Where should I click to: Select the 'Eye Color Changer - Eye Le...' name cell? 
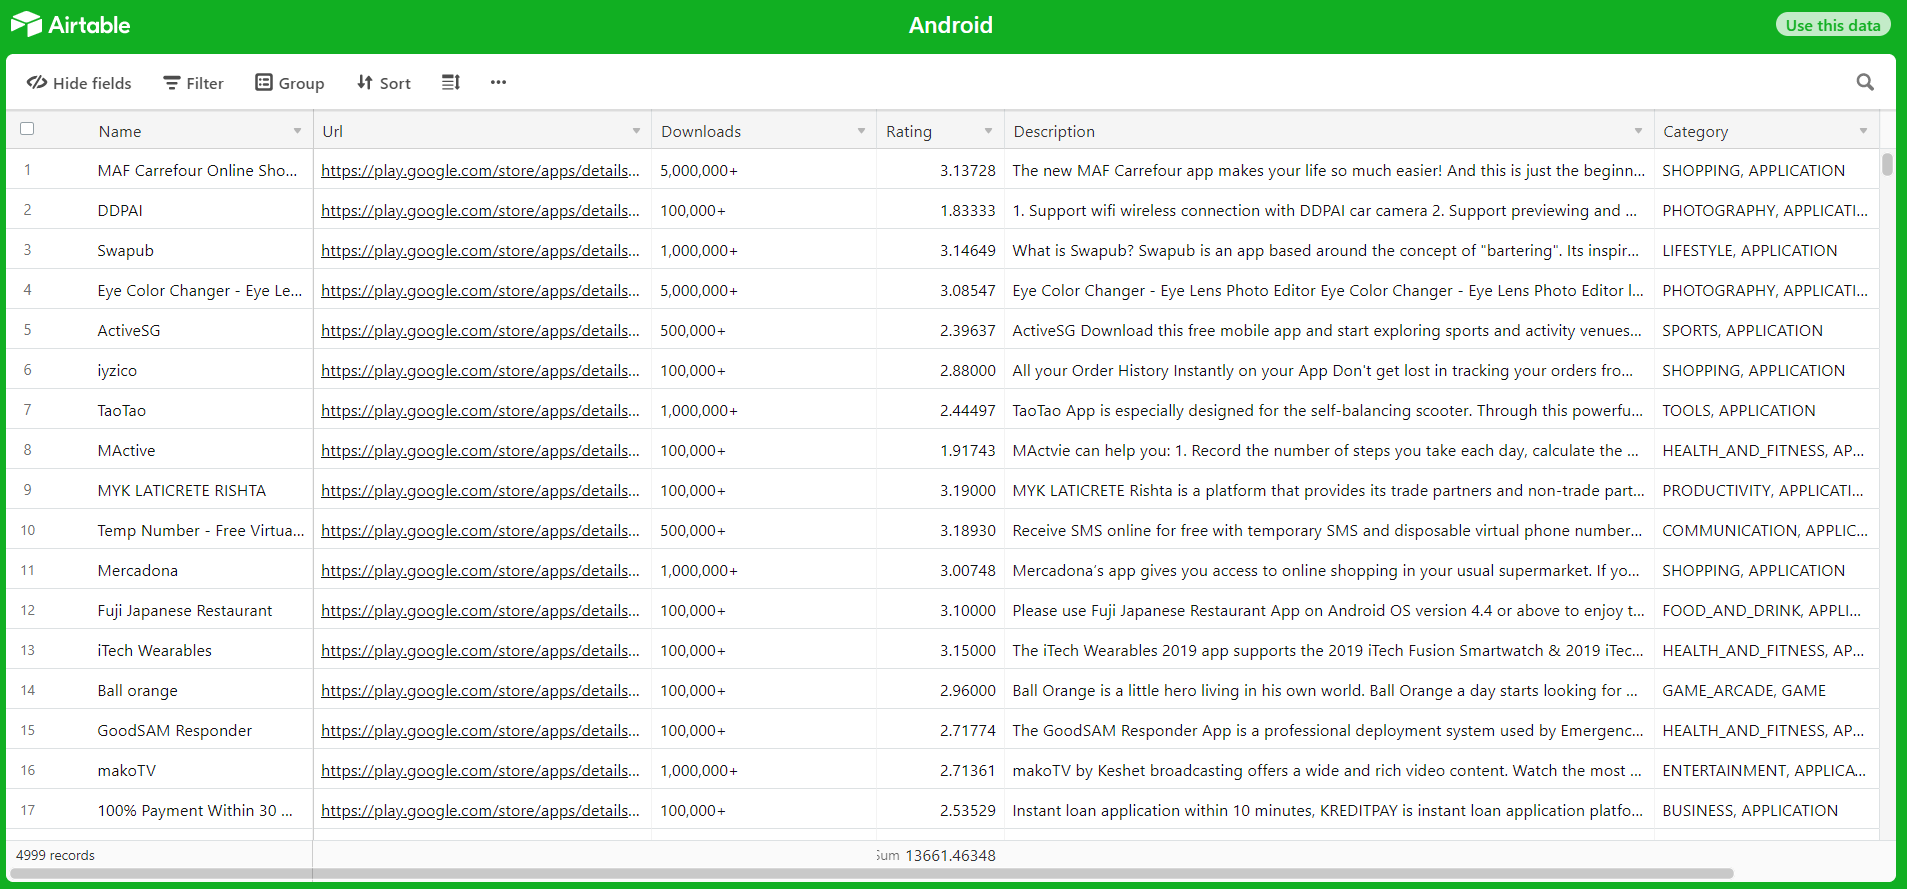200,290
